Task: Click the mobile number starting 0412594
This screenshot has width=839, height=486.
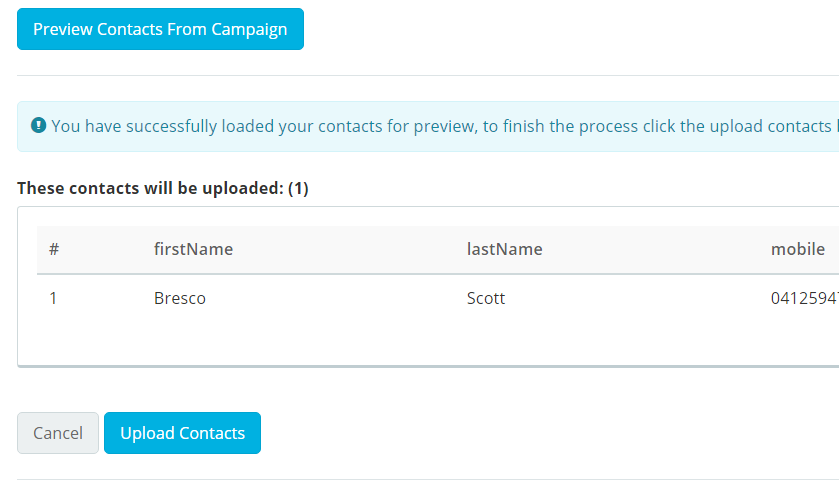Action: click(x=805, y=298)
